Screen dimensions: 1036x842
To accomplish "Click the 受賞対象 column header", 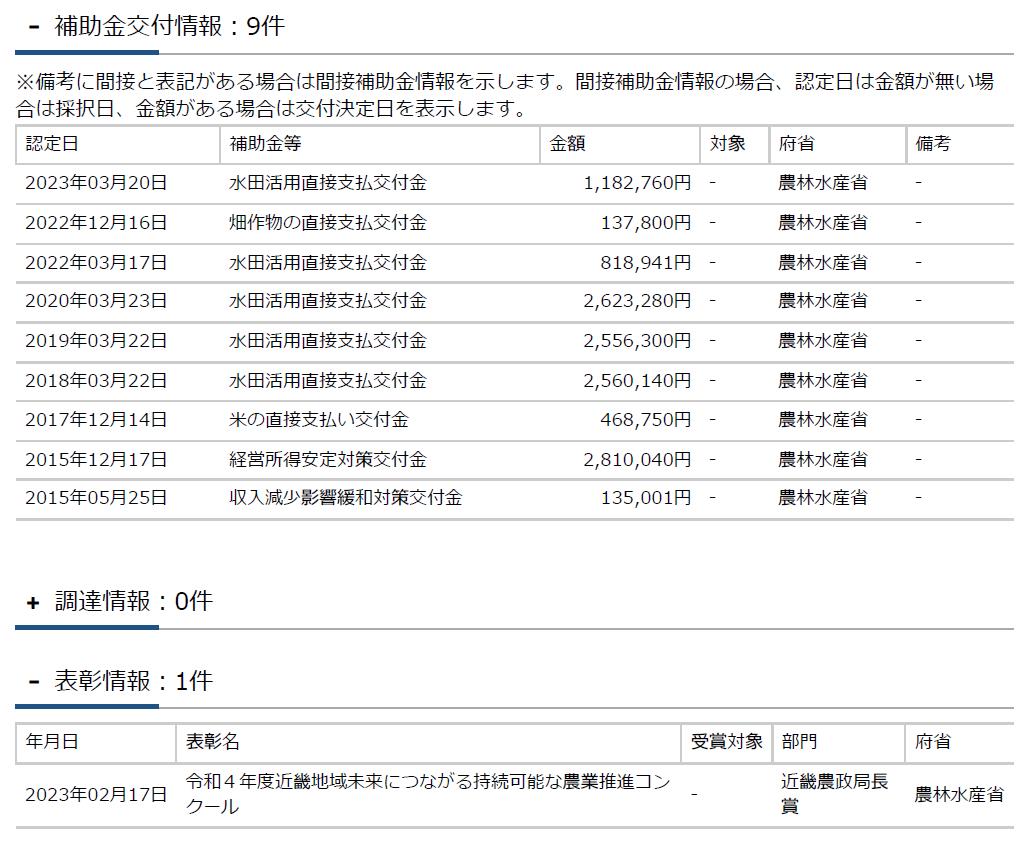I will point(727,742).
